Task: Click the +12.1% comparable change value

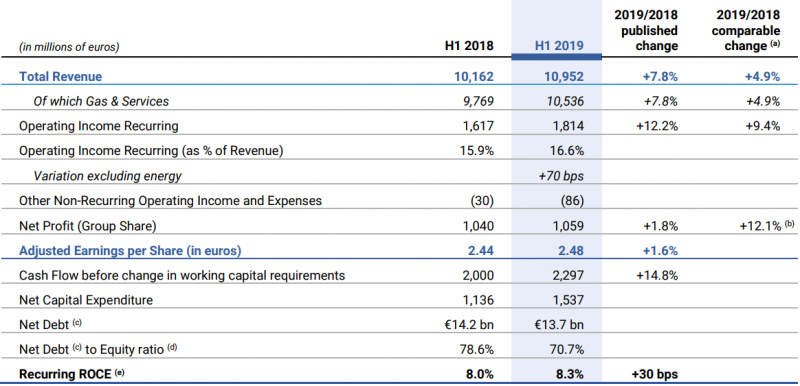Action: (x=755, y=226)
